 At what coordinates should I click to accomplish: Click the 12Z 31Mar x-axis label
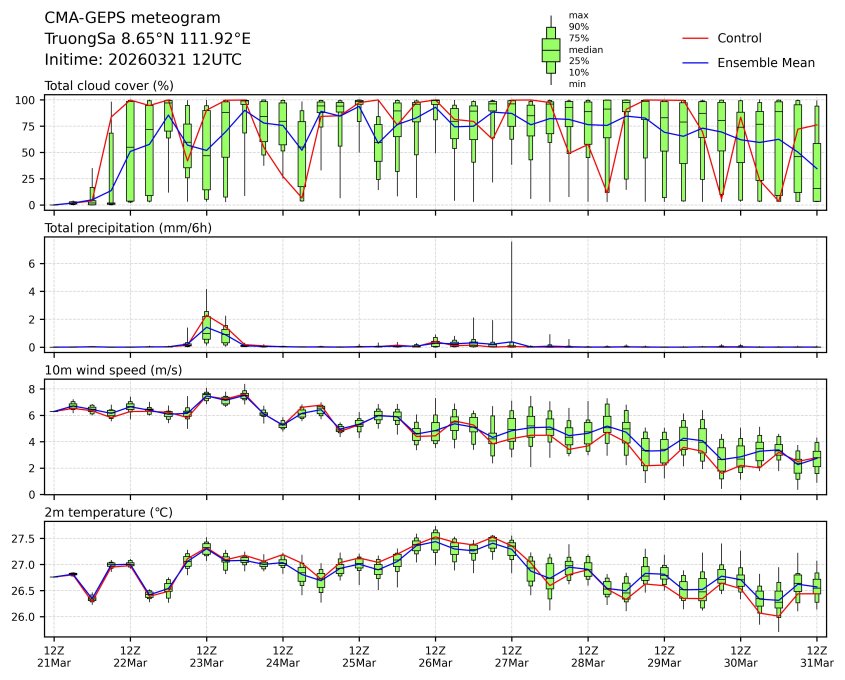[x=817, y=656]
